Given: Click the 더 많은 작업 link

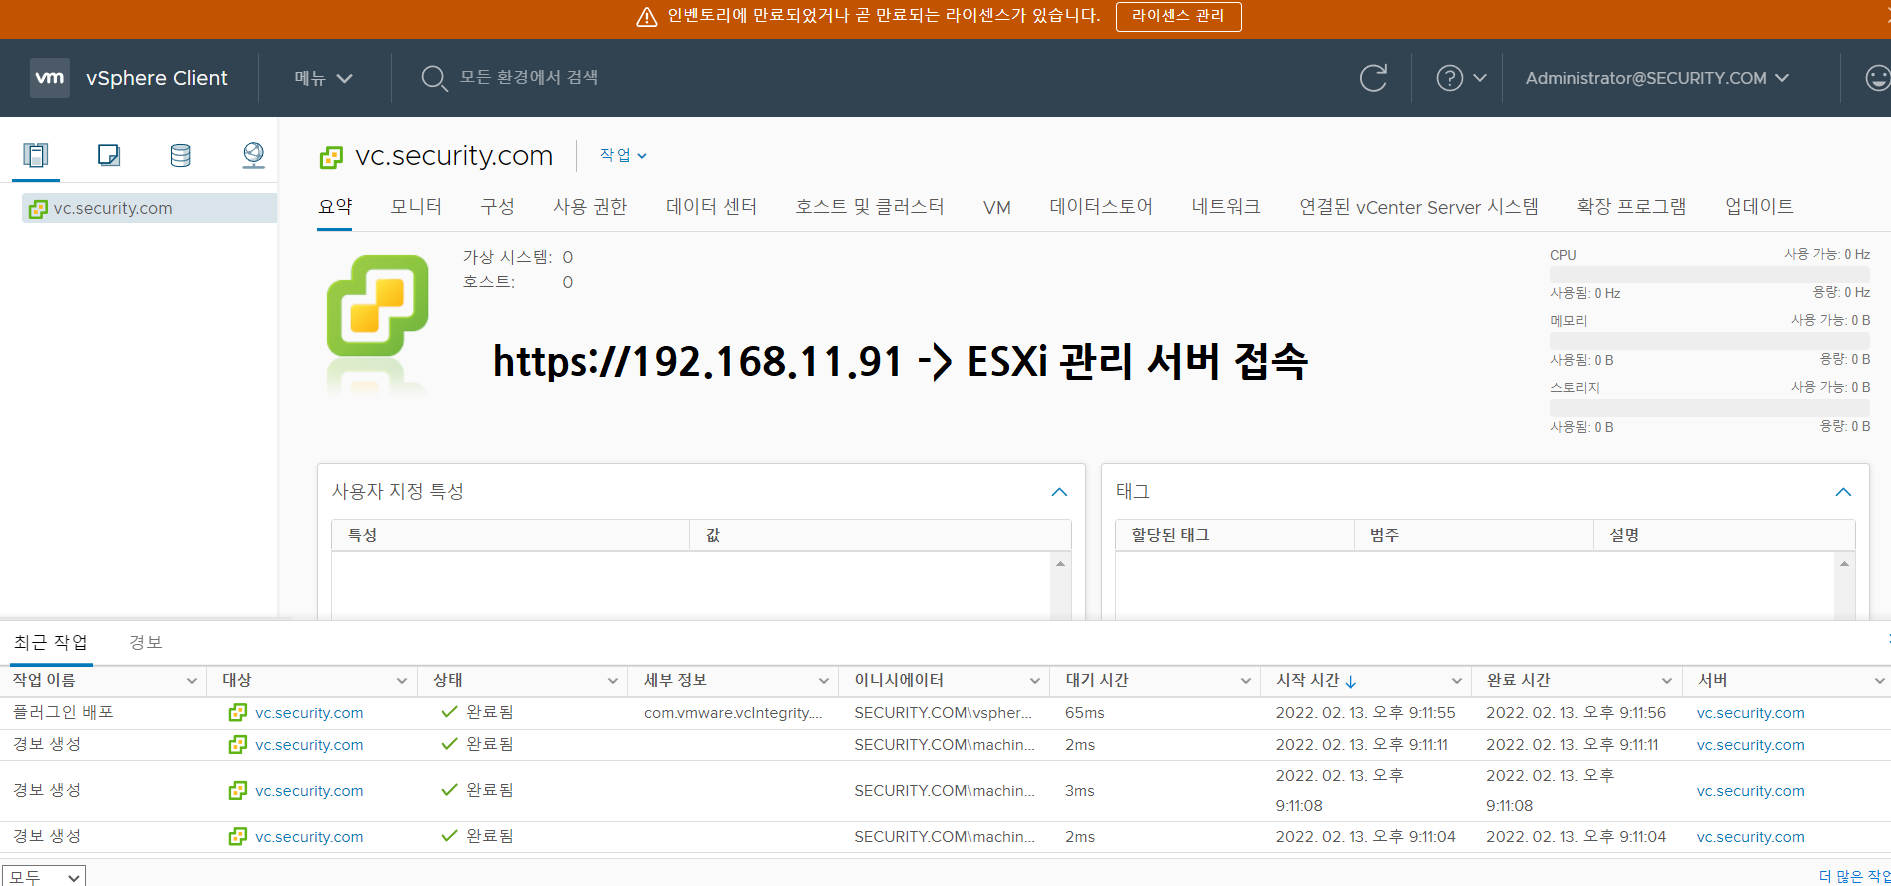Looking at the screenshot, I should pos(1853,877).
